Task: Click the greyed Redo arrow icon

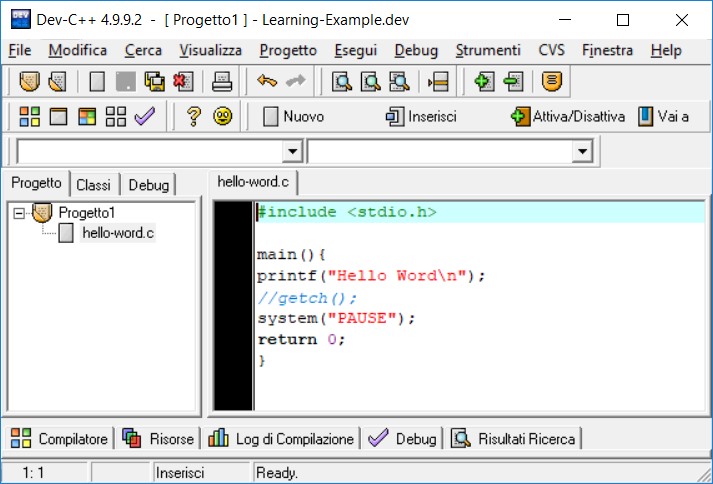Action: [296, 82]
